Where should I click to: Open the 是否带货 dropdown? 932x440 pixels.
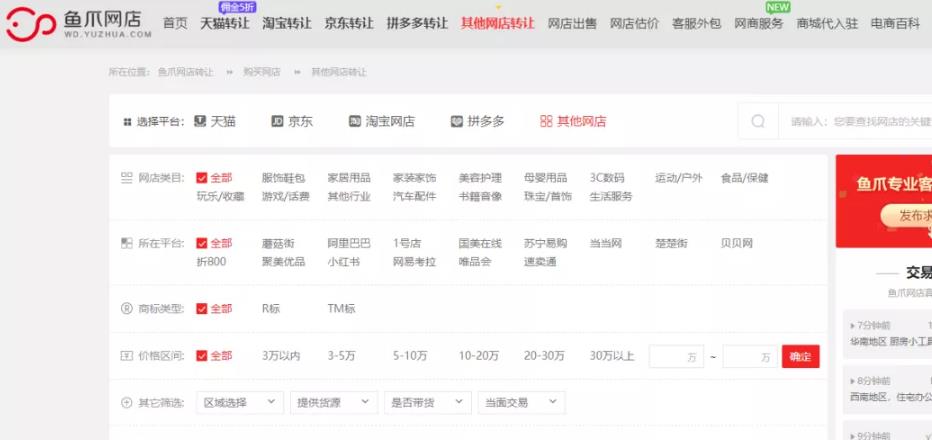tap(427, 403)
